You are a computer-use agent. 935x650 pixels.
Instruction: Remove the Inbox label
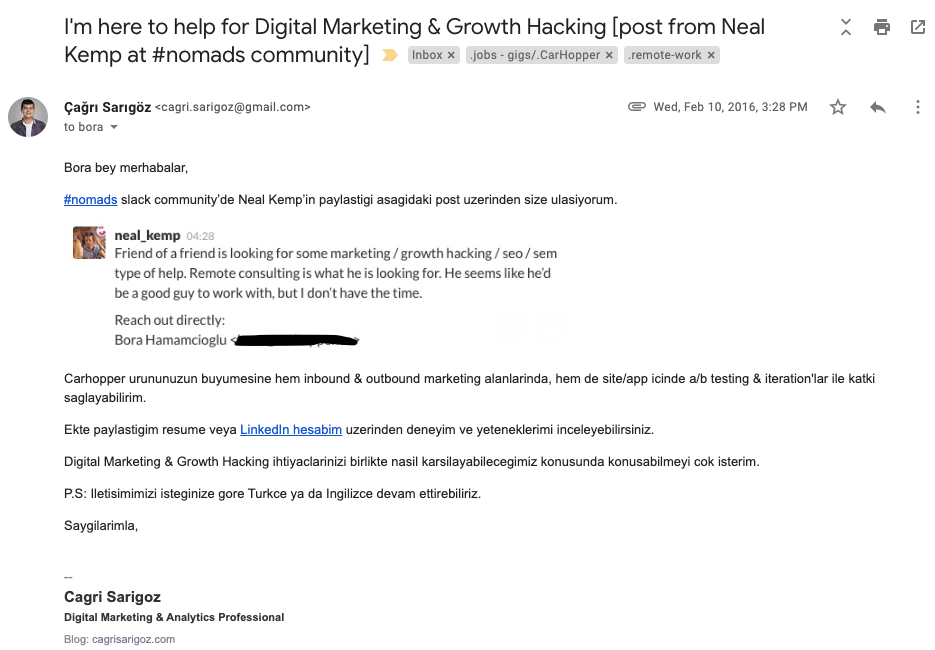tap(451, 55)
